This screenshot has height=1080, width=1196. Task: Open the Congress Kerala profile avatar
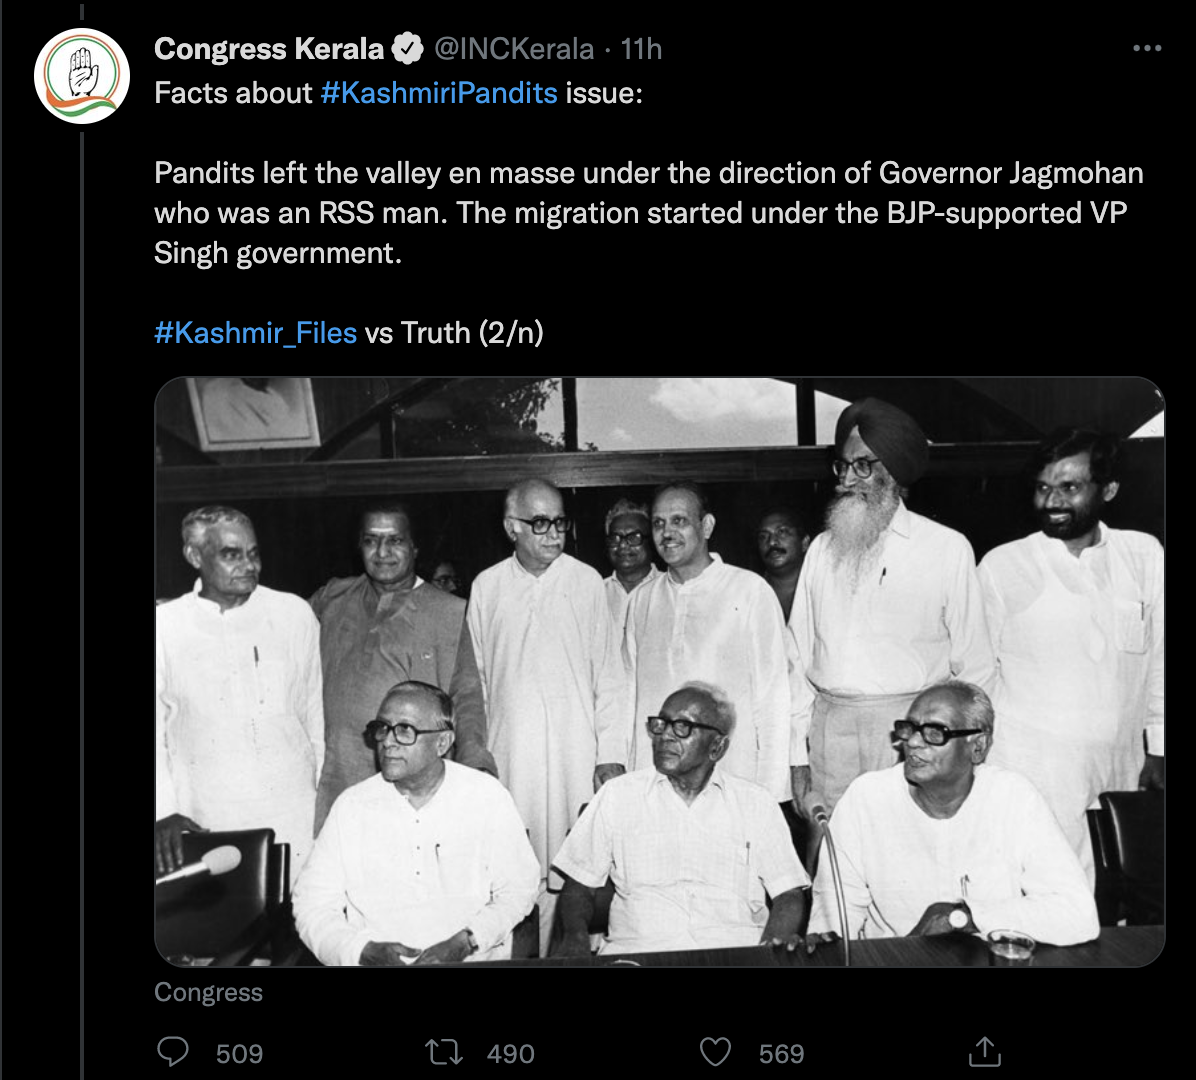[x=82, y=76]
